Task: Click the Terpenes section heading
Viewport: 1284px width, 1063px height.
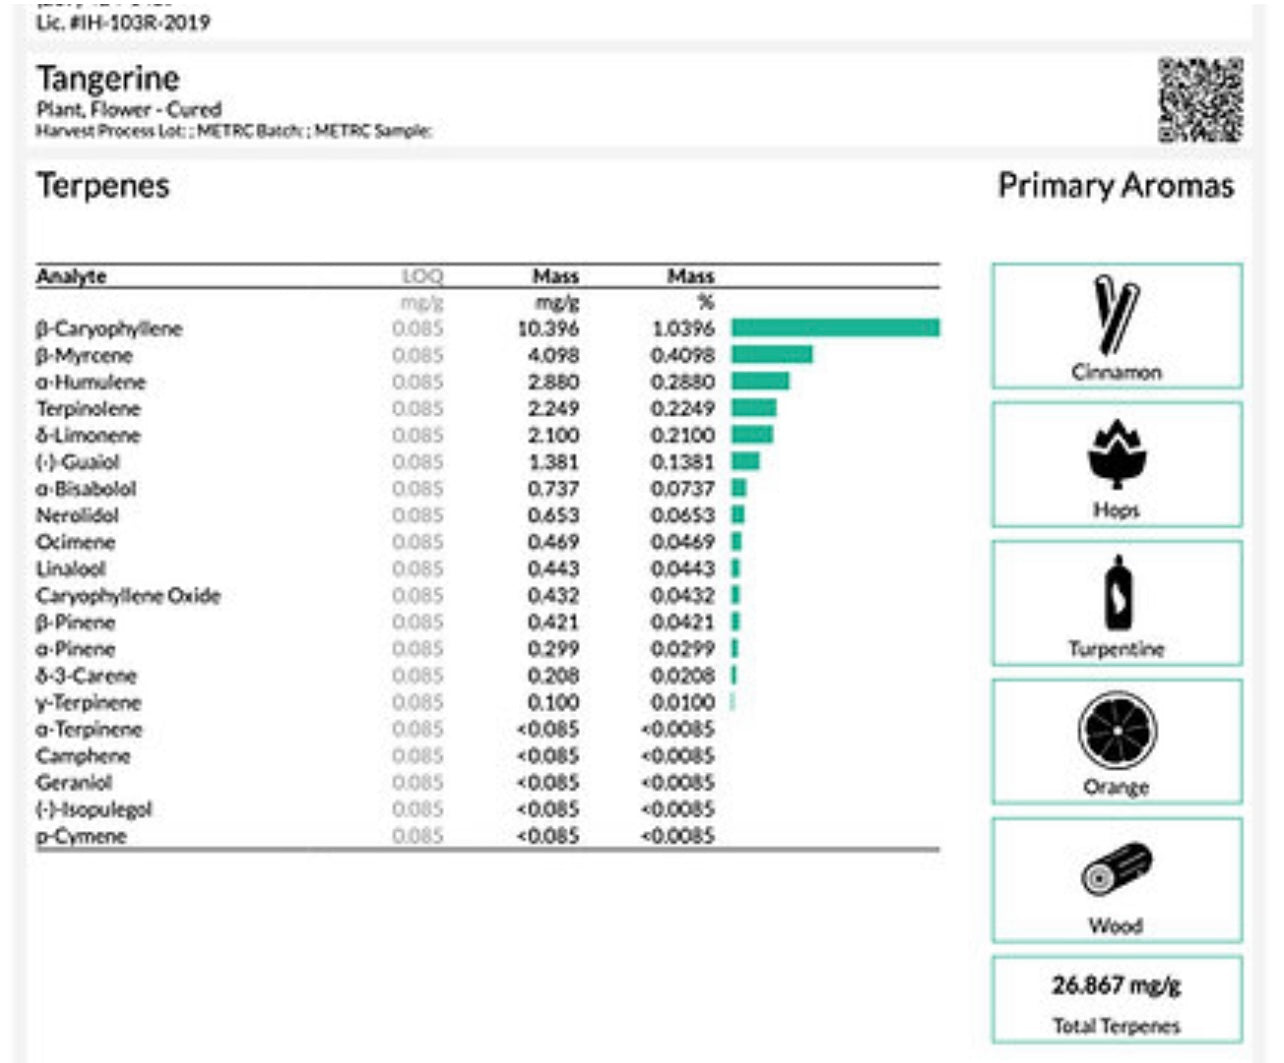Action: [x=103, y=186]
